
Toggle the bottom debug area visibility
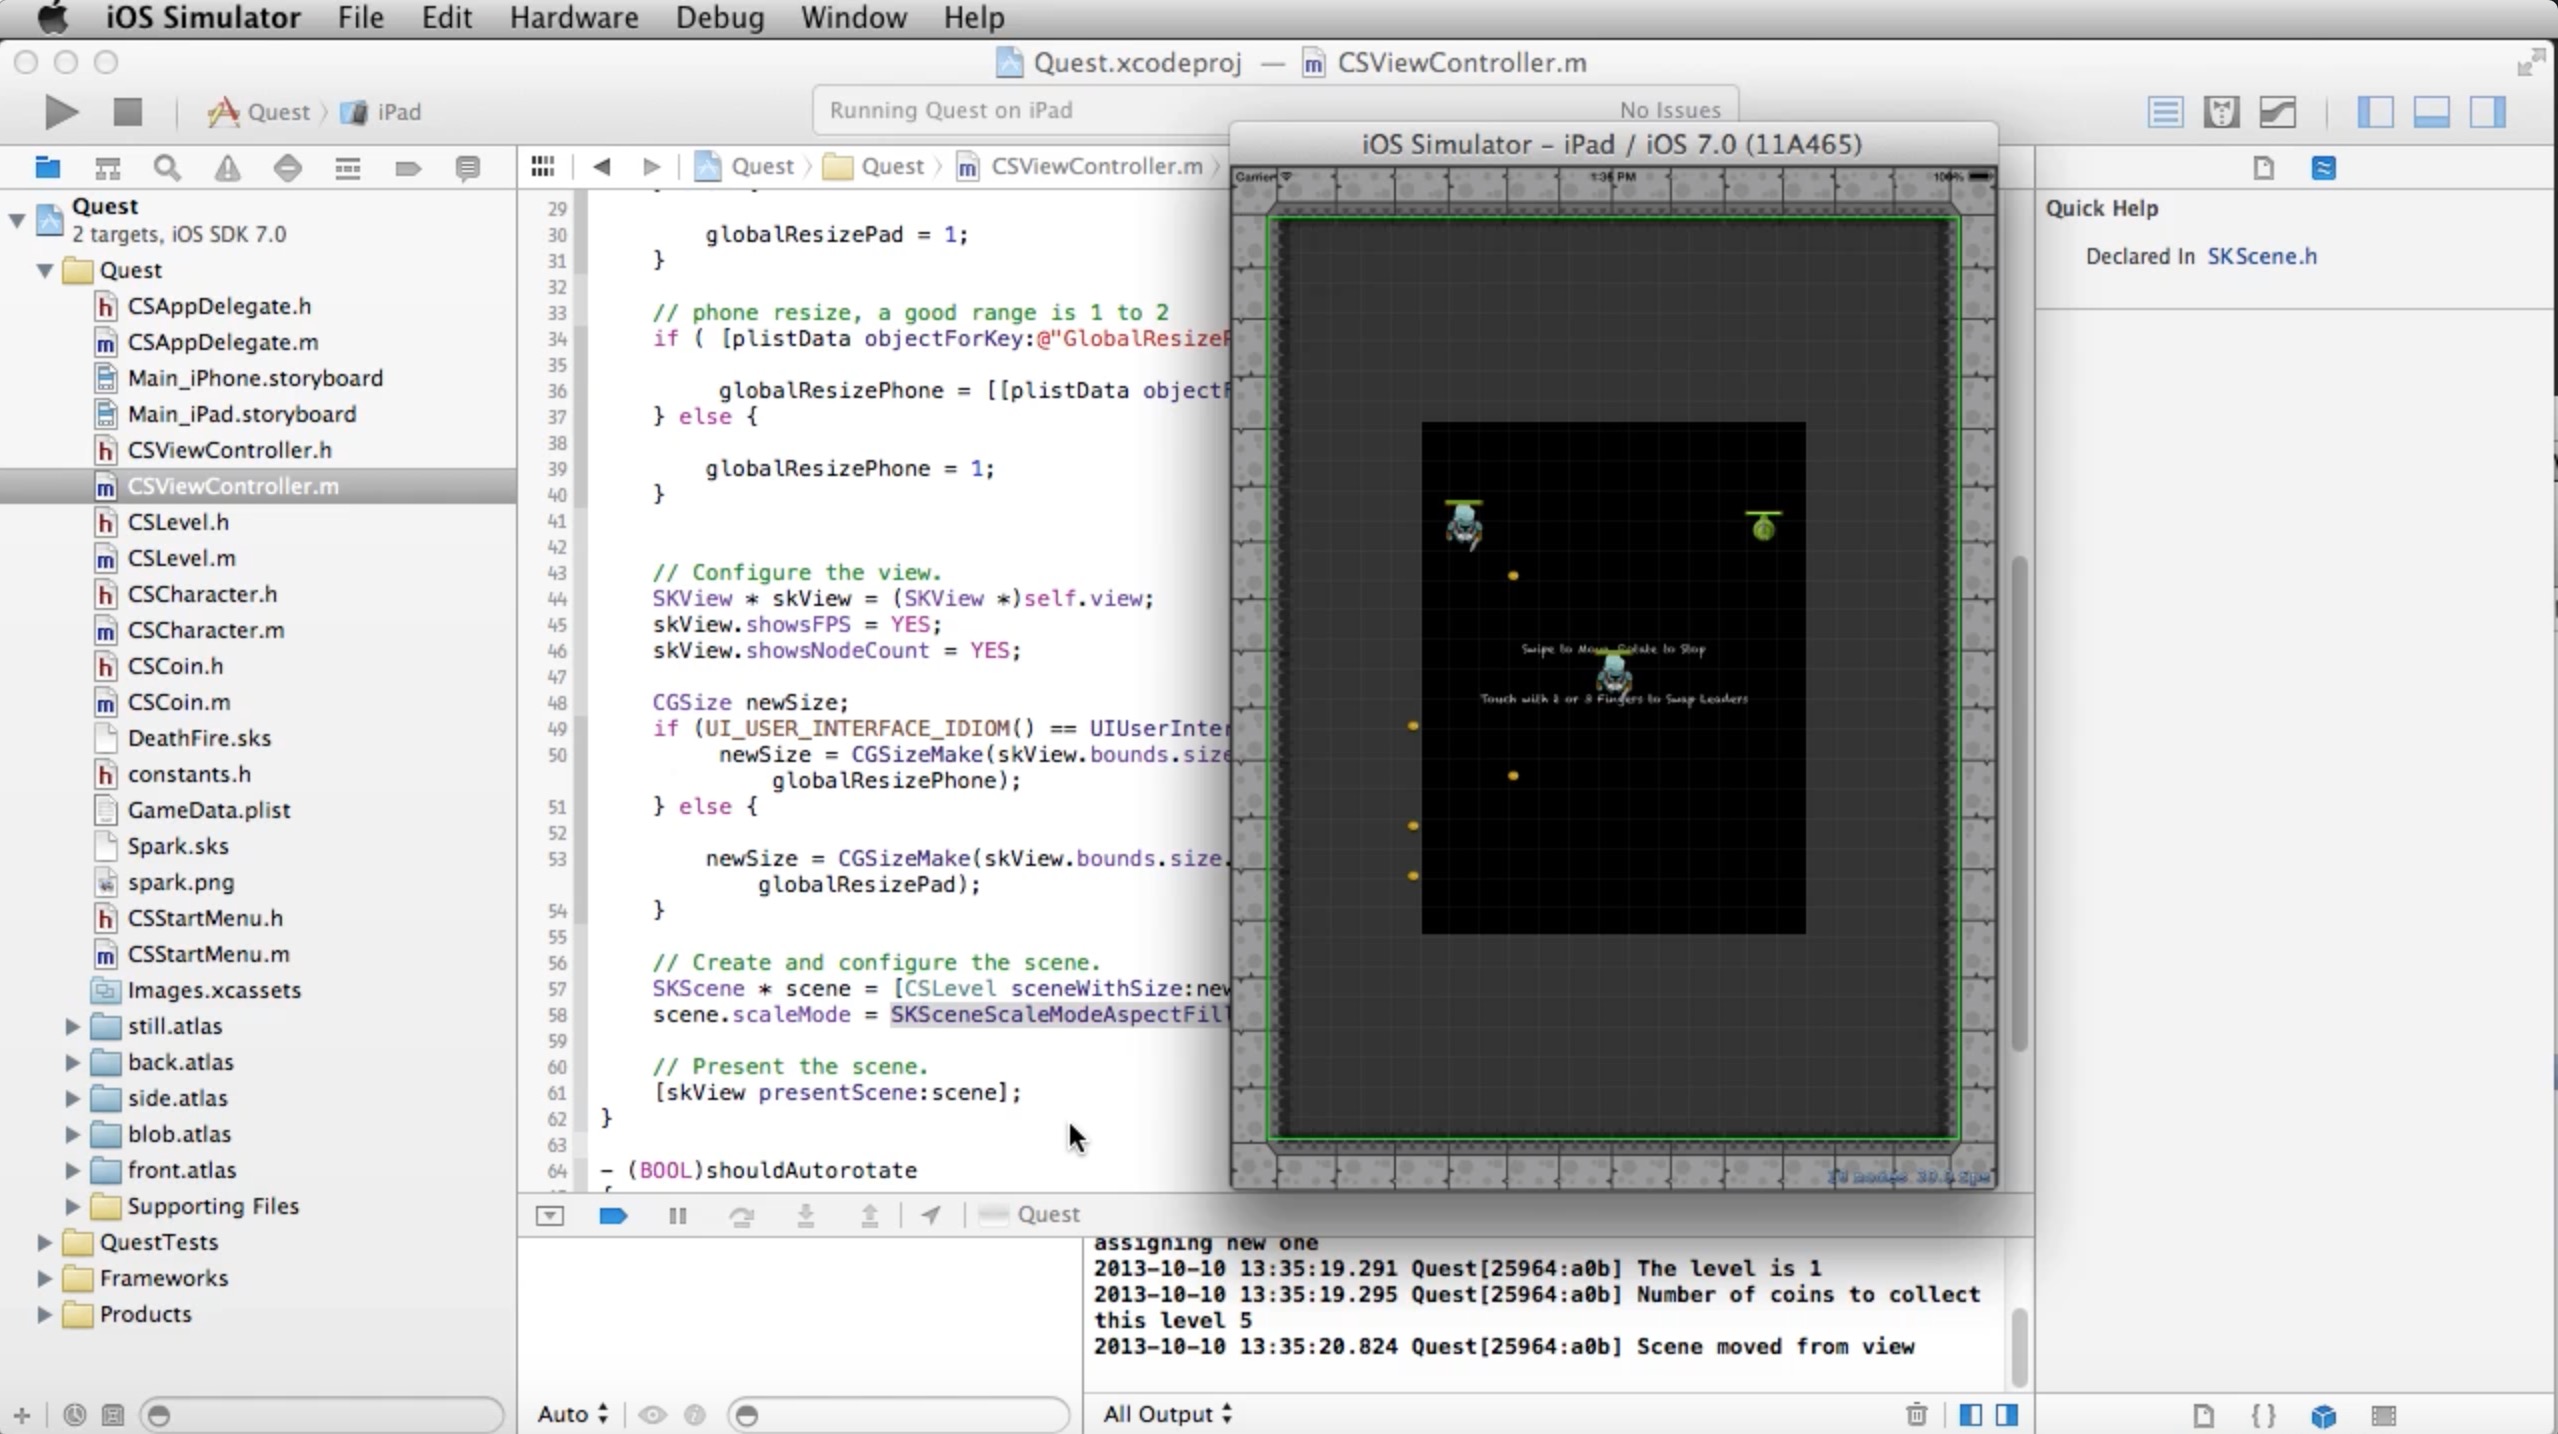(x=2431, y=112)
